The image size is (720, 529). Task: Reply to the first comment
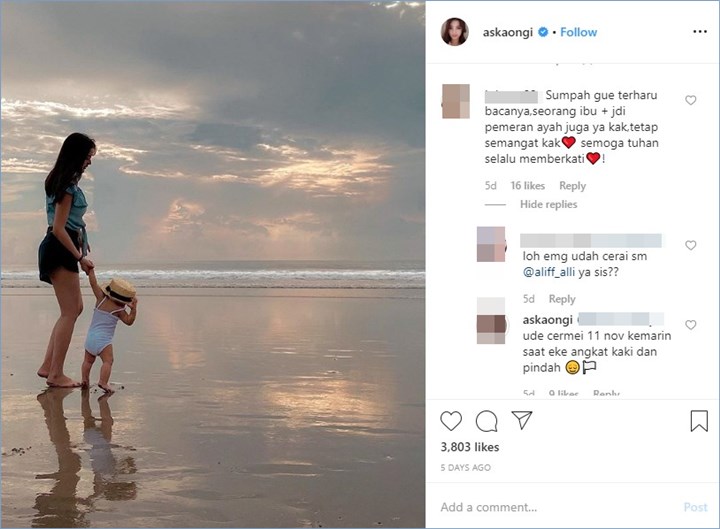click(x=572, y=186)
